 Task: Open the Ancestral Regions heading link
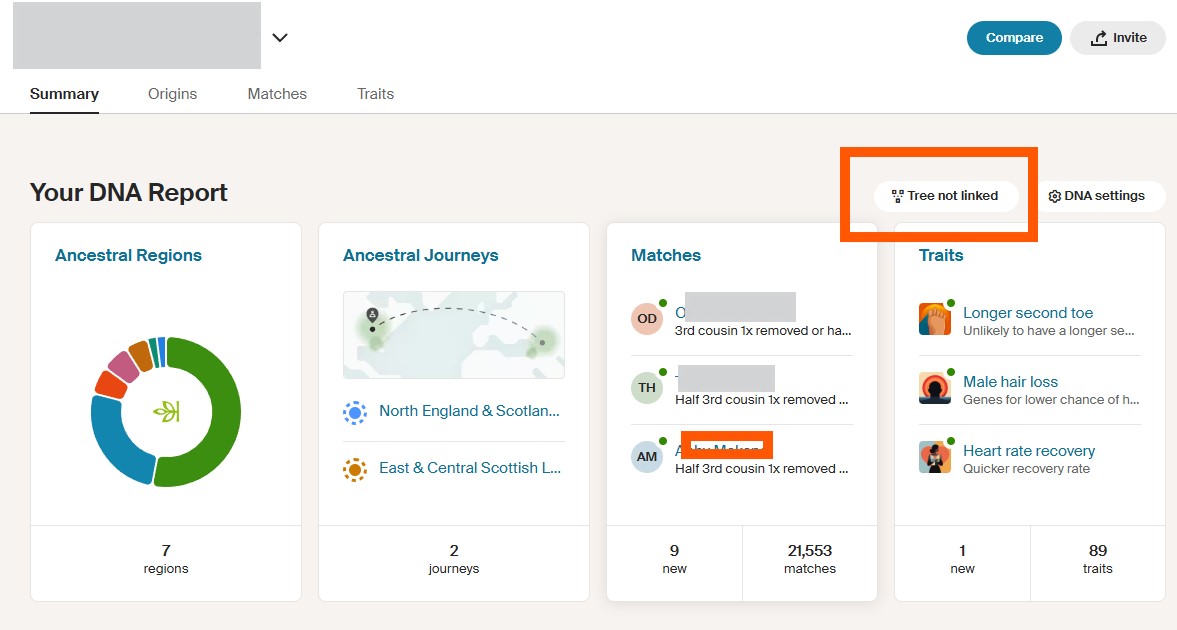(128, 255)
